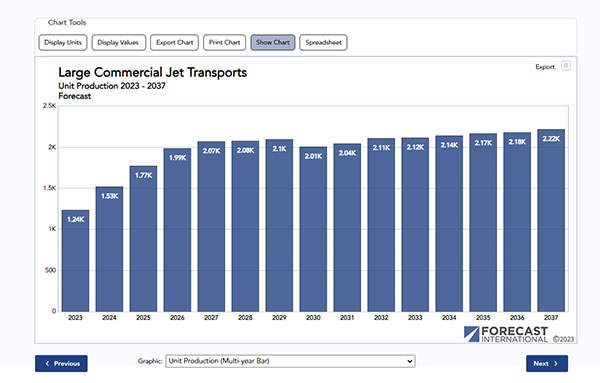This screenshot has height=383, width=600.
Task: Click the right chevron in Next button
Action: (x=556, y=363)
